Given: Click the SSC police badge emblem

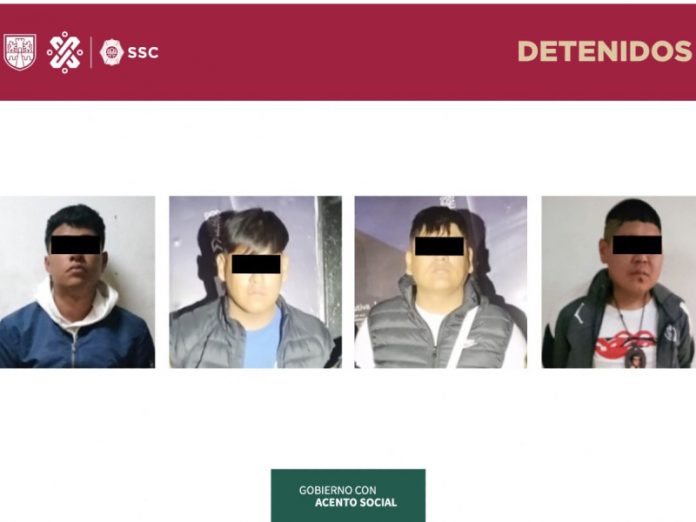Looking at the screenshot, I should pos(111,52).
